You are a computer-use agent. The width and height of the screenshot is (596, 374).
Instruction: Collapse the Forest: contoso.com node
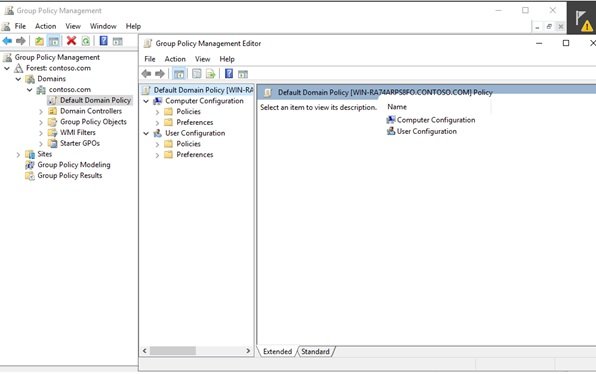[x=7, y=68]
